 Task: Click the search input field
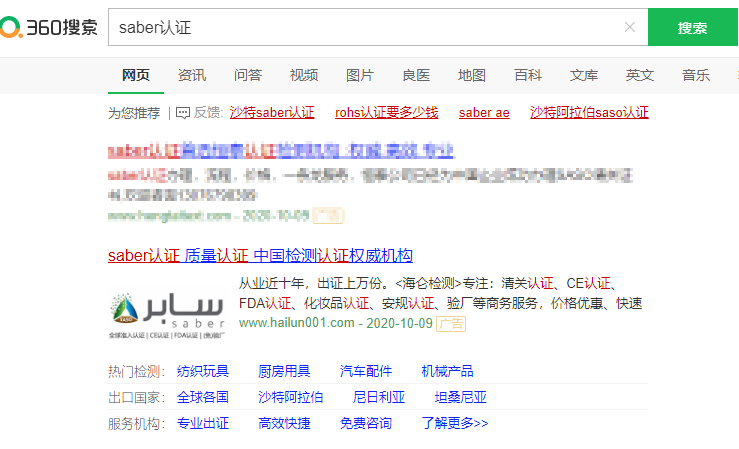(x=360, y=27)
